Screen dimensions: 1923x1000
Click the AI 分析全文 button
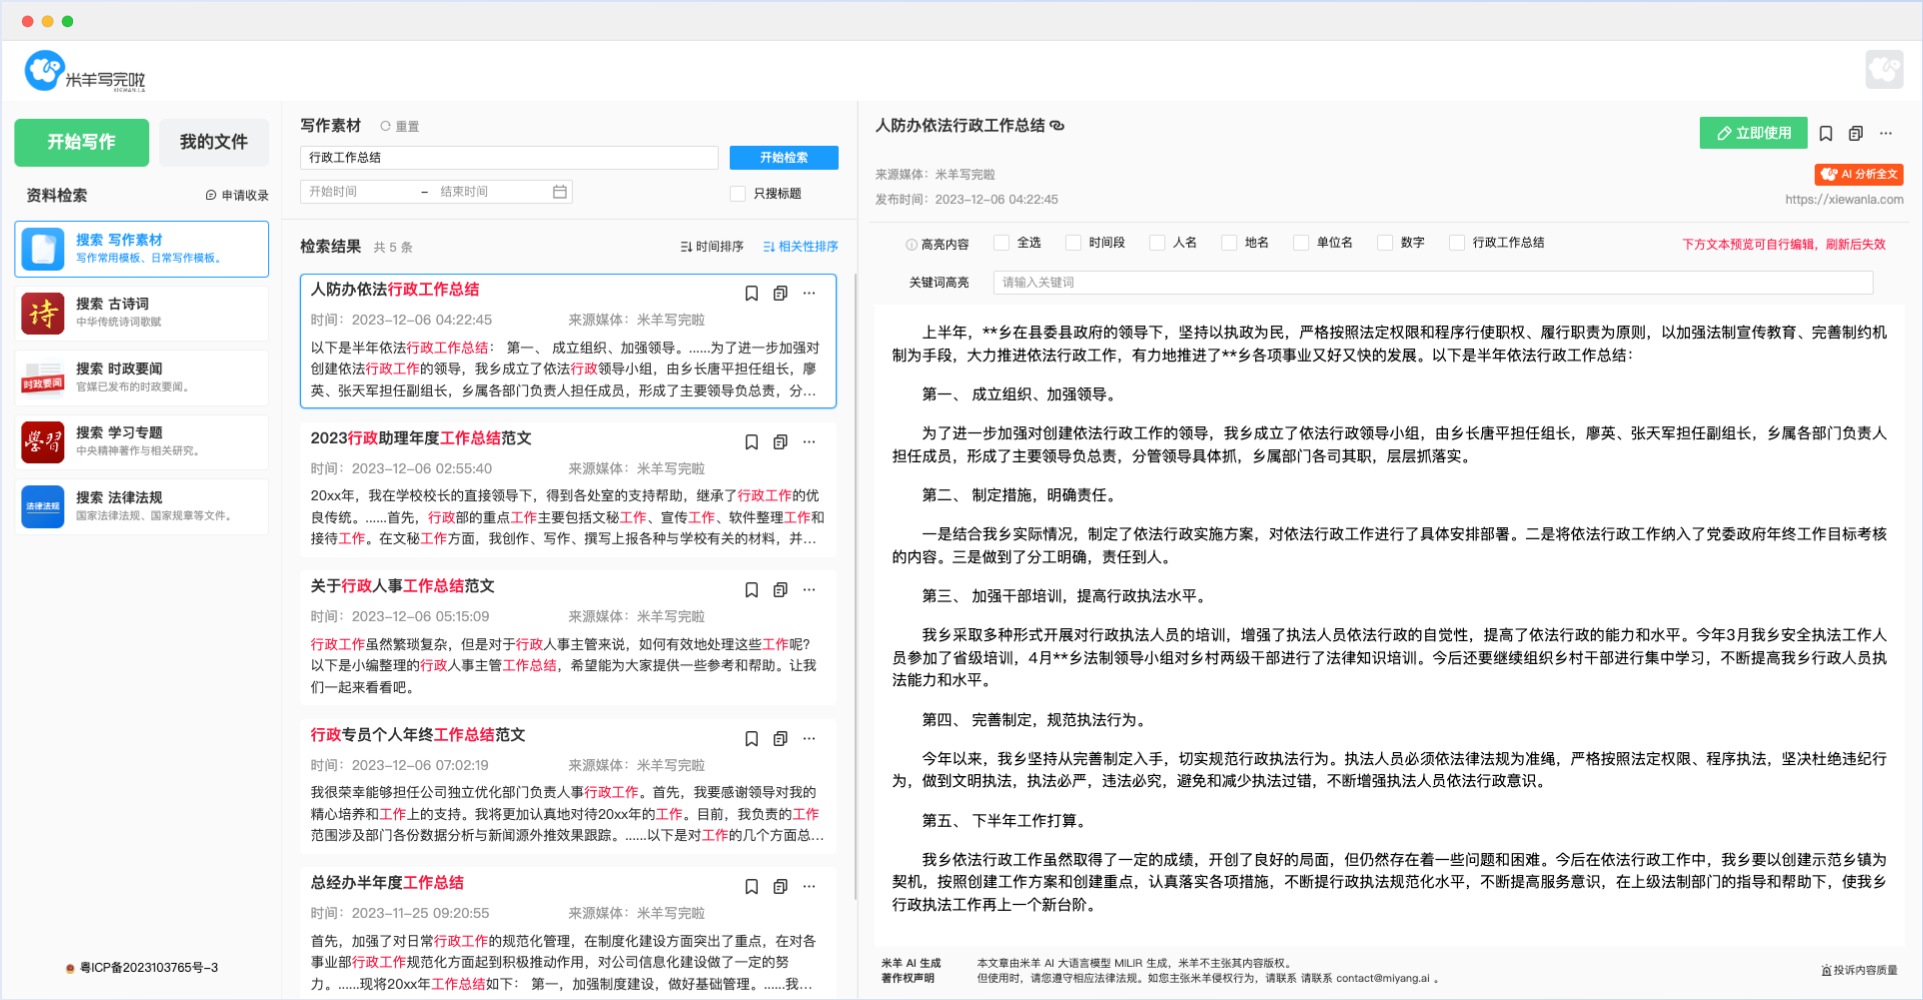pyautogui.click(x=1859, y=174)
